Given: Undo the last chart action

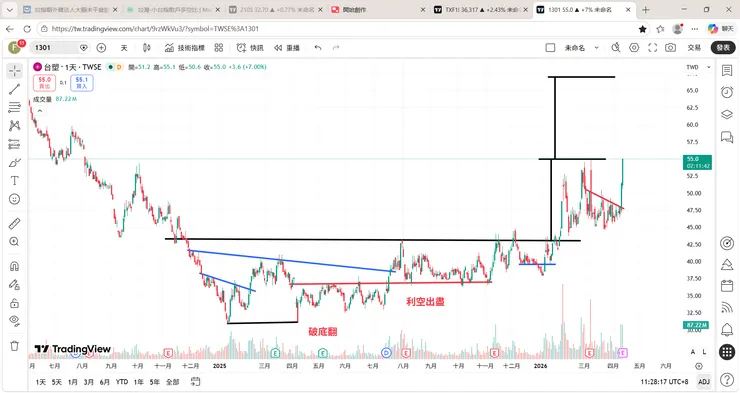Looking at the screenshot, I should point(318,48).
